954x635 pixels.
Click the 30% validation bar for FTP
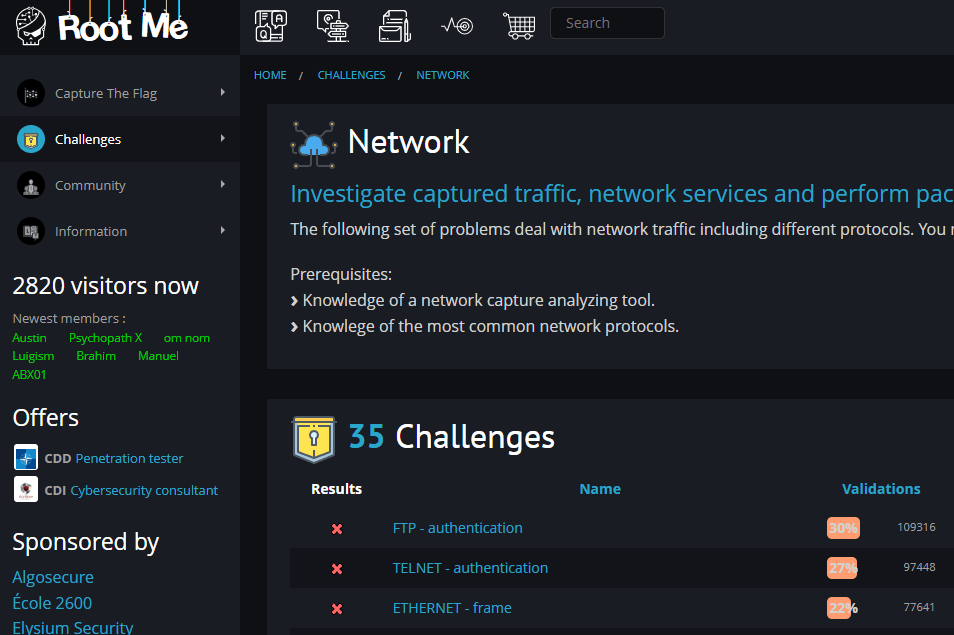843,528
